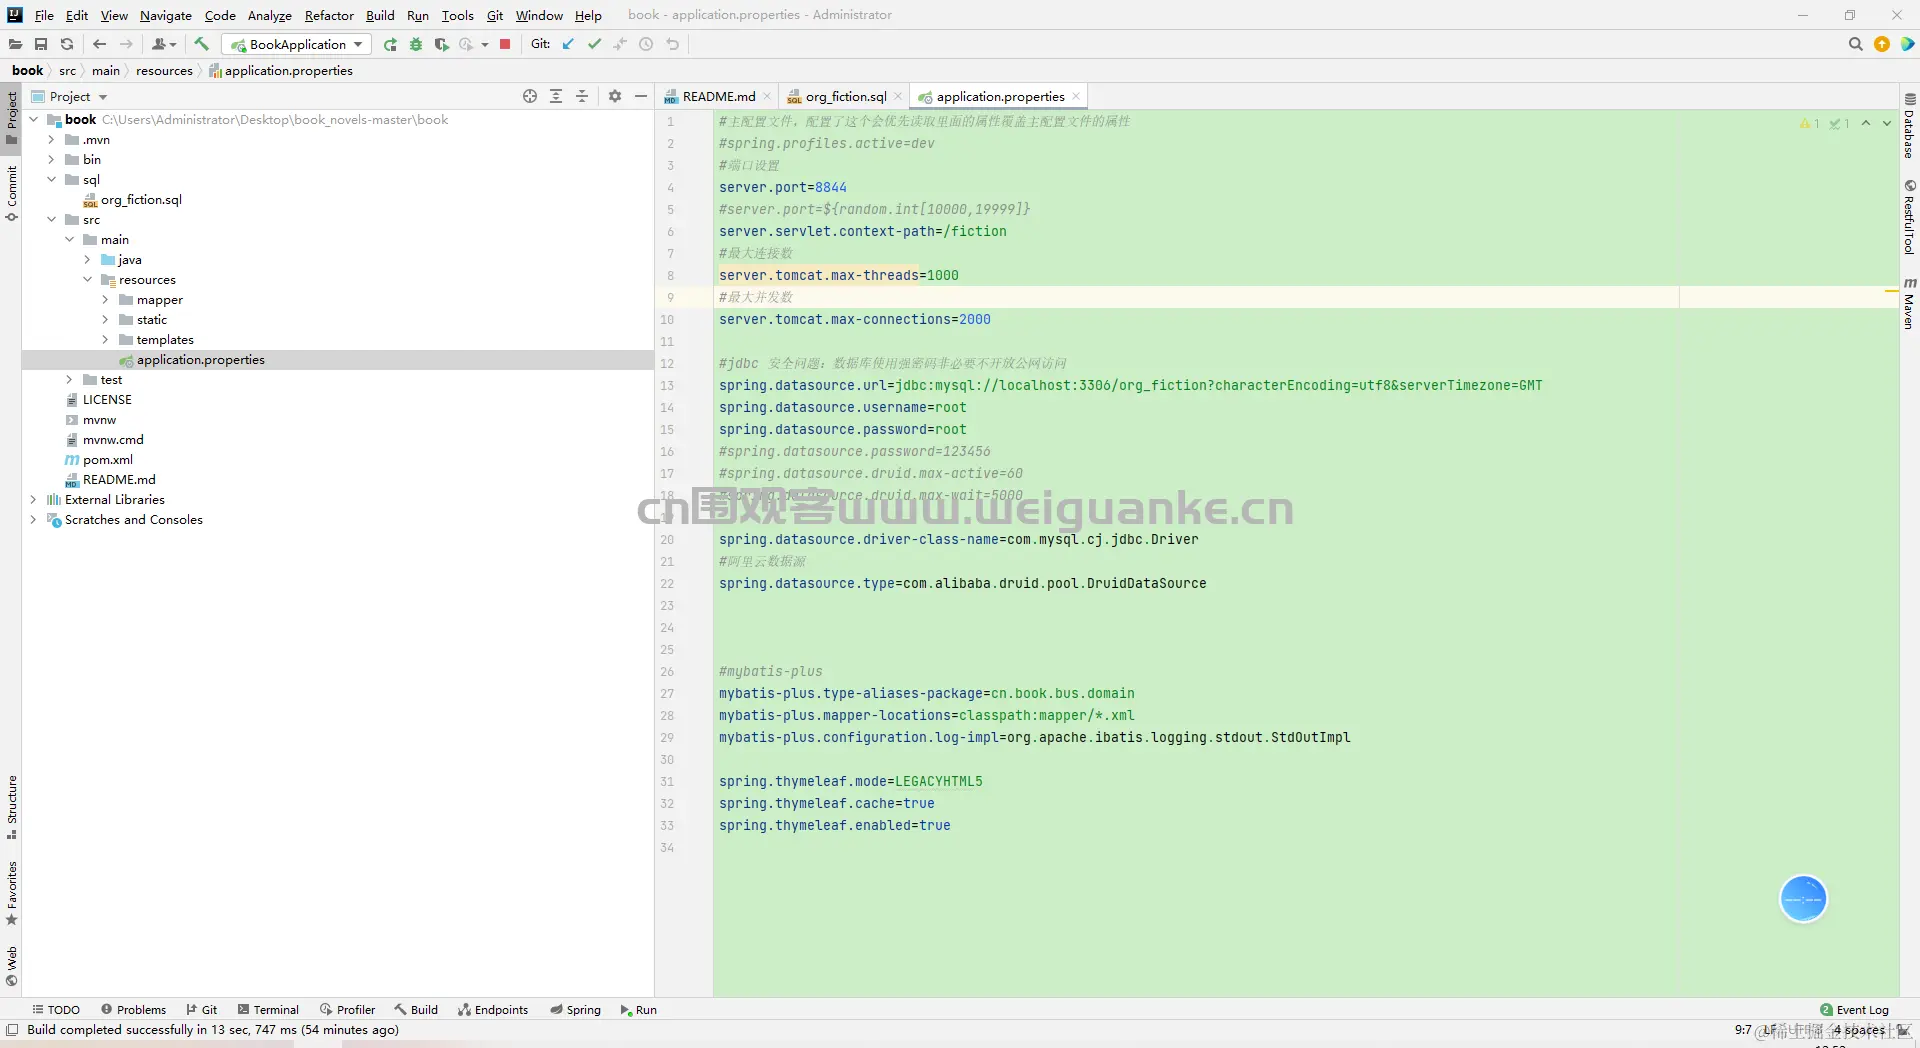Screen dimensions: 1920x1048
Task: Click the Open folder toolbar icon
Action: pyautogui.click(x=15, y=44)
